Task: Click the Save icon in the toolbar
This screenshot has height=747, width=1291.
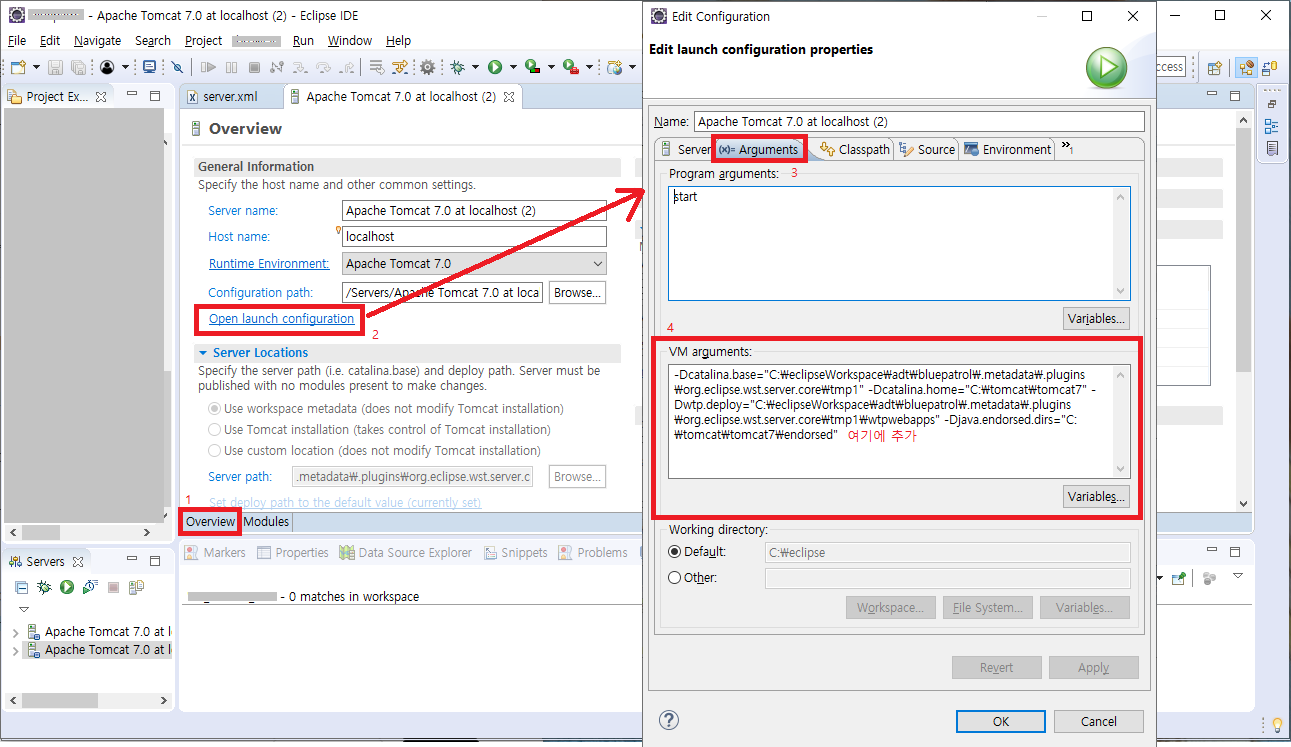Action: (x=55, y=67)
